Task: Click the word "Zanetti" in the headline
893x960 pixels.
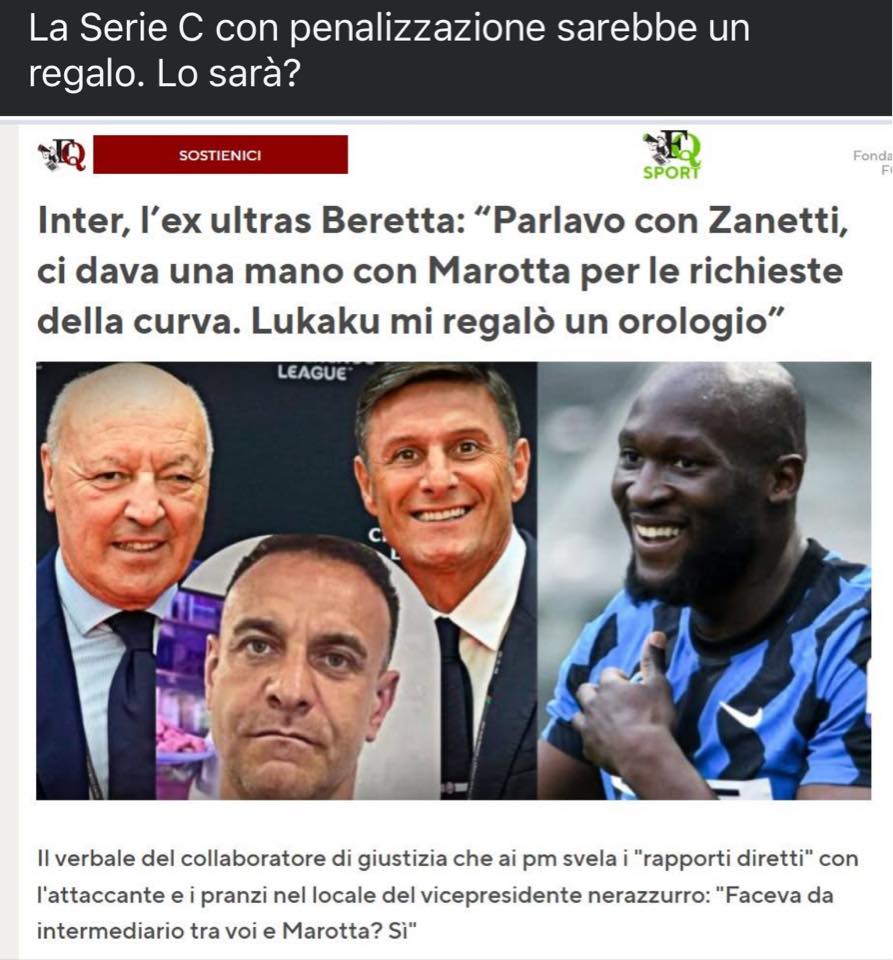Action: point(778,220)
